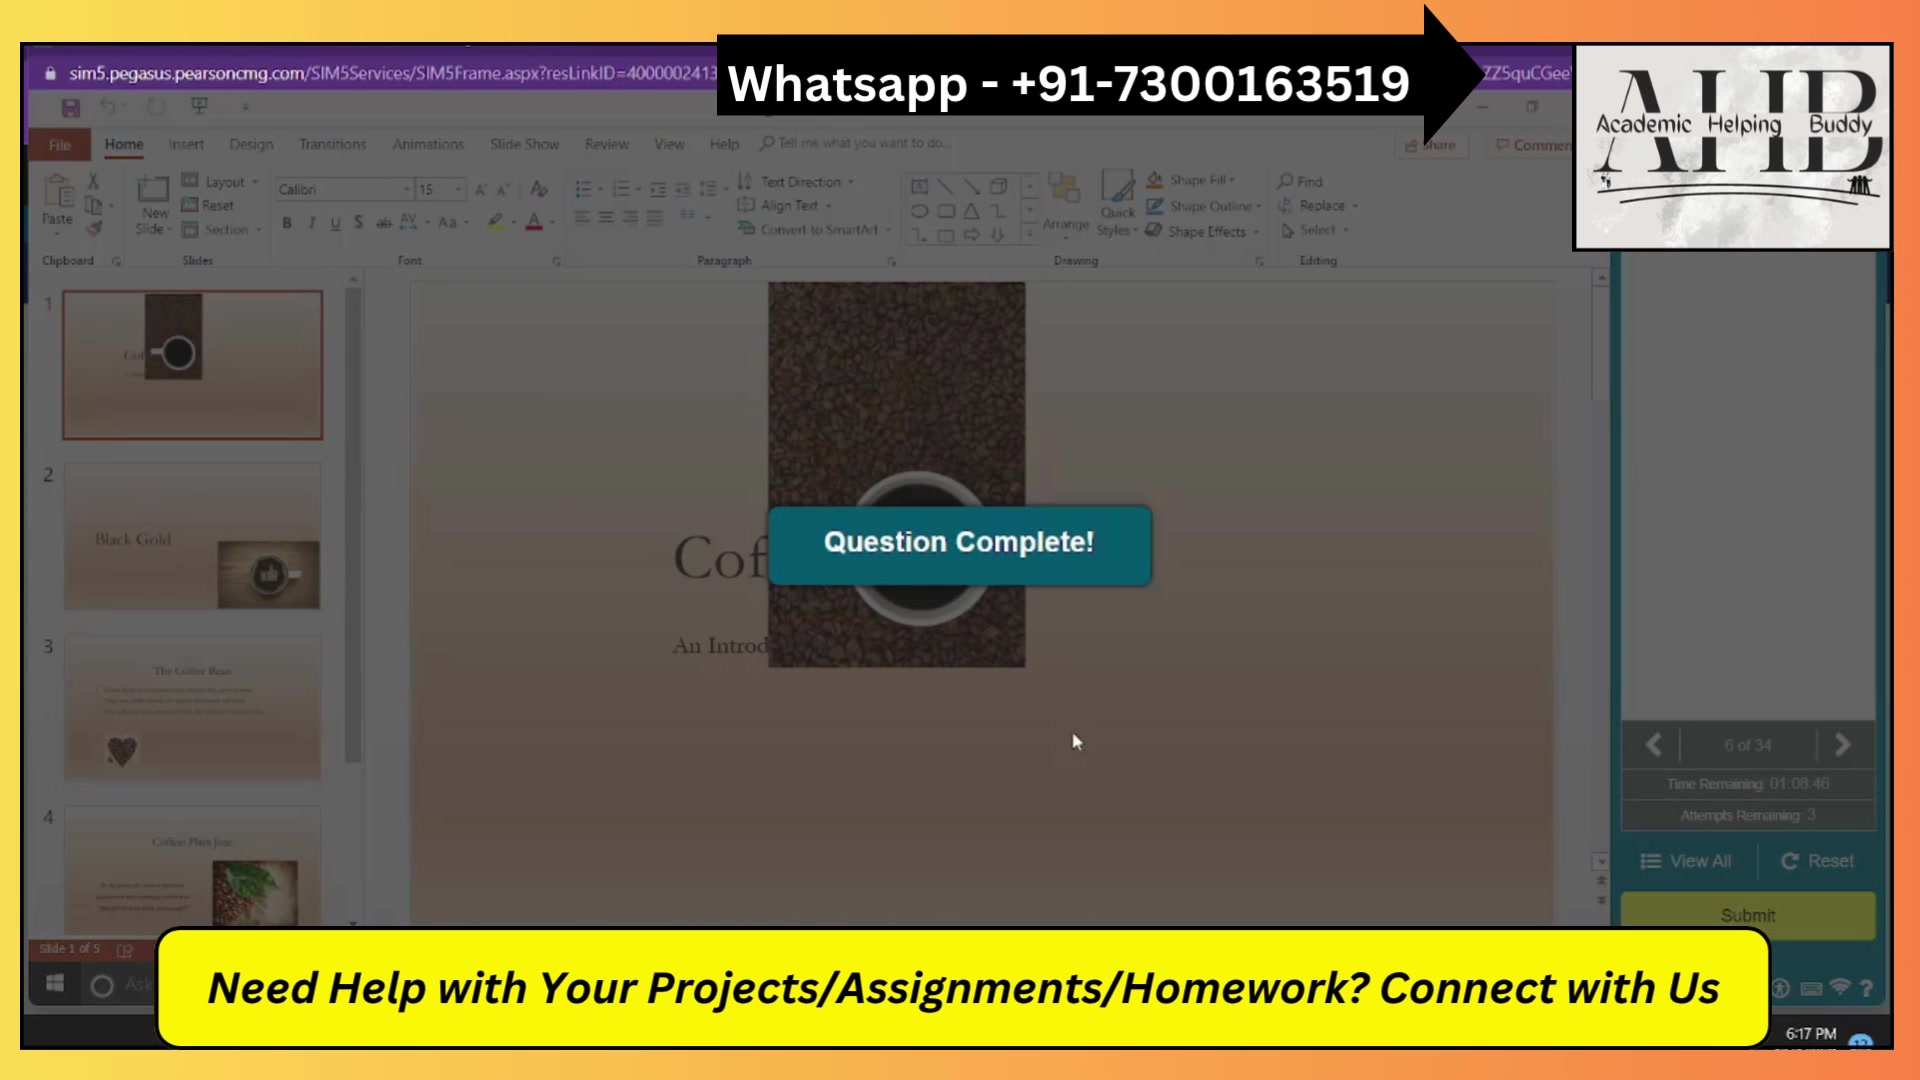The height and width of the screenshot is (1080, 1920).
Task: Decrease font size with the smaller A icon
Action: [x=503, y=189]
